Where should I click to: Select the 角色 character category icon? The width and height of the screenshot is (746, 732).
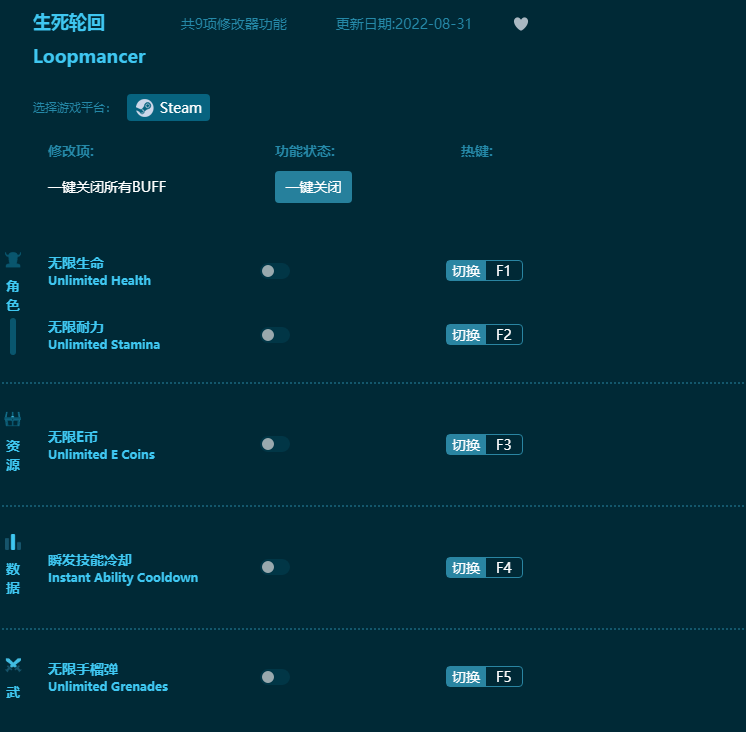point(13,260)
